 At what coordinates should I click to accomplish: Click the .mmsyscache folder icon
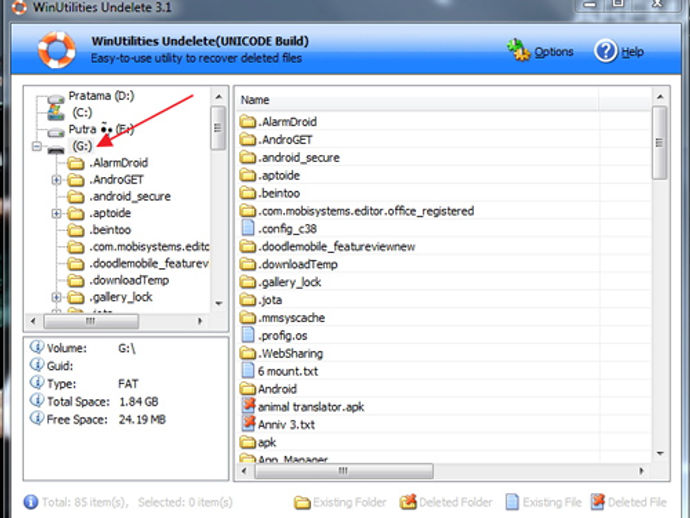point(248,317)
